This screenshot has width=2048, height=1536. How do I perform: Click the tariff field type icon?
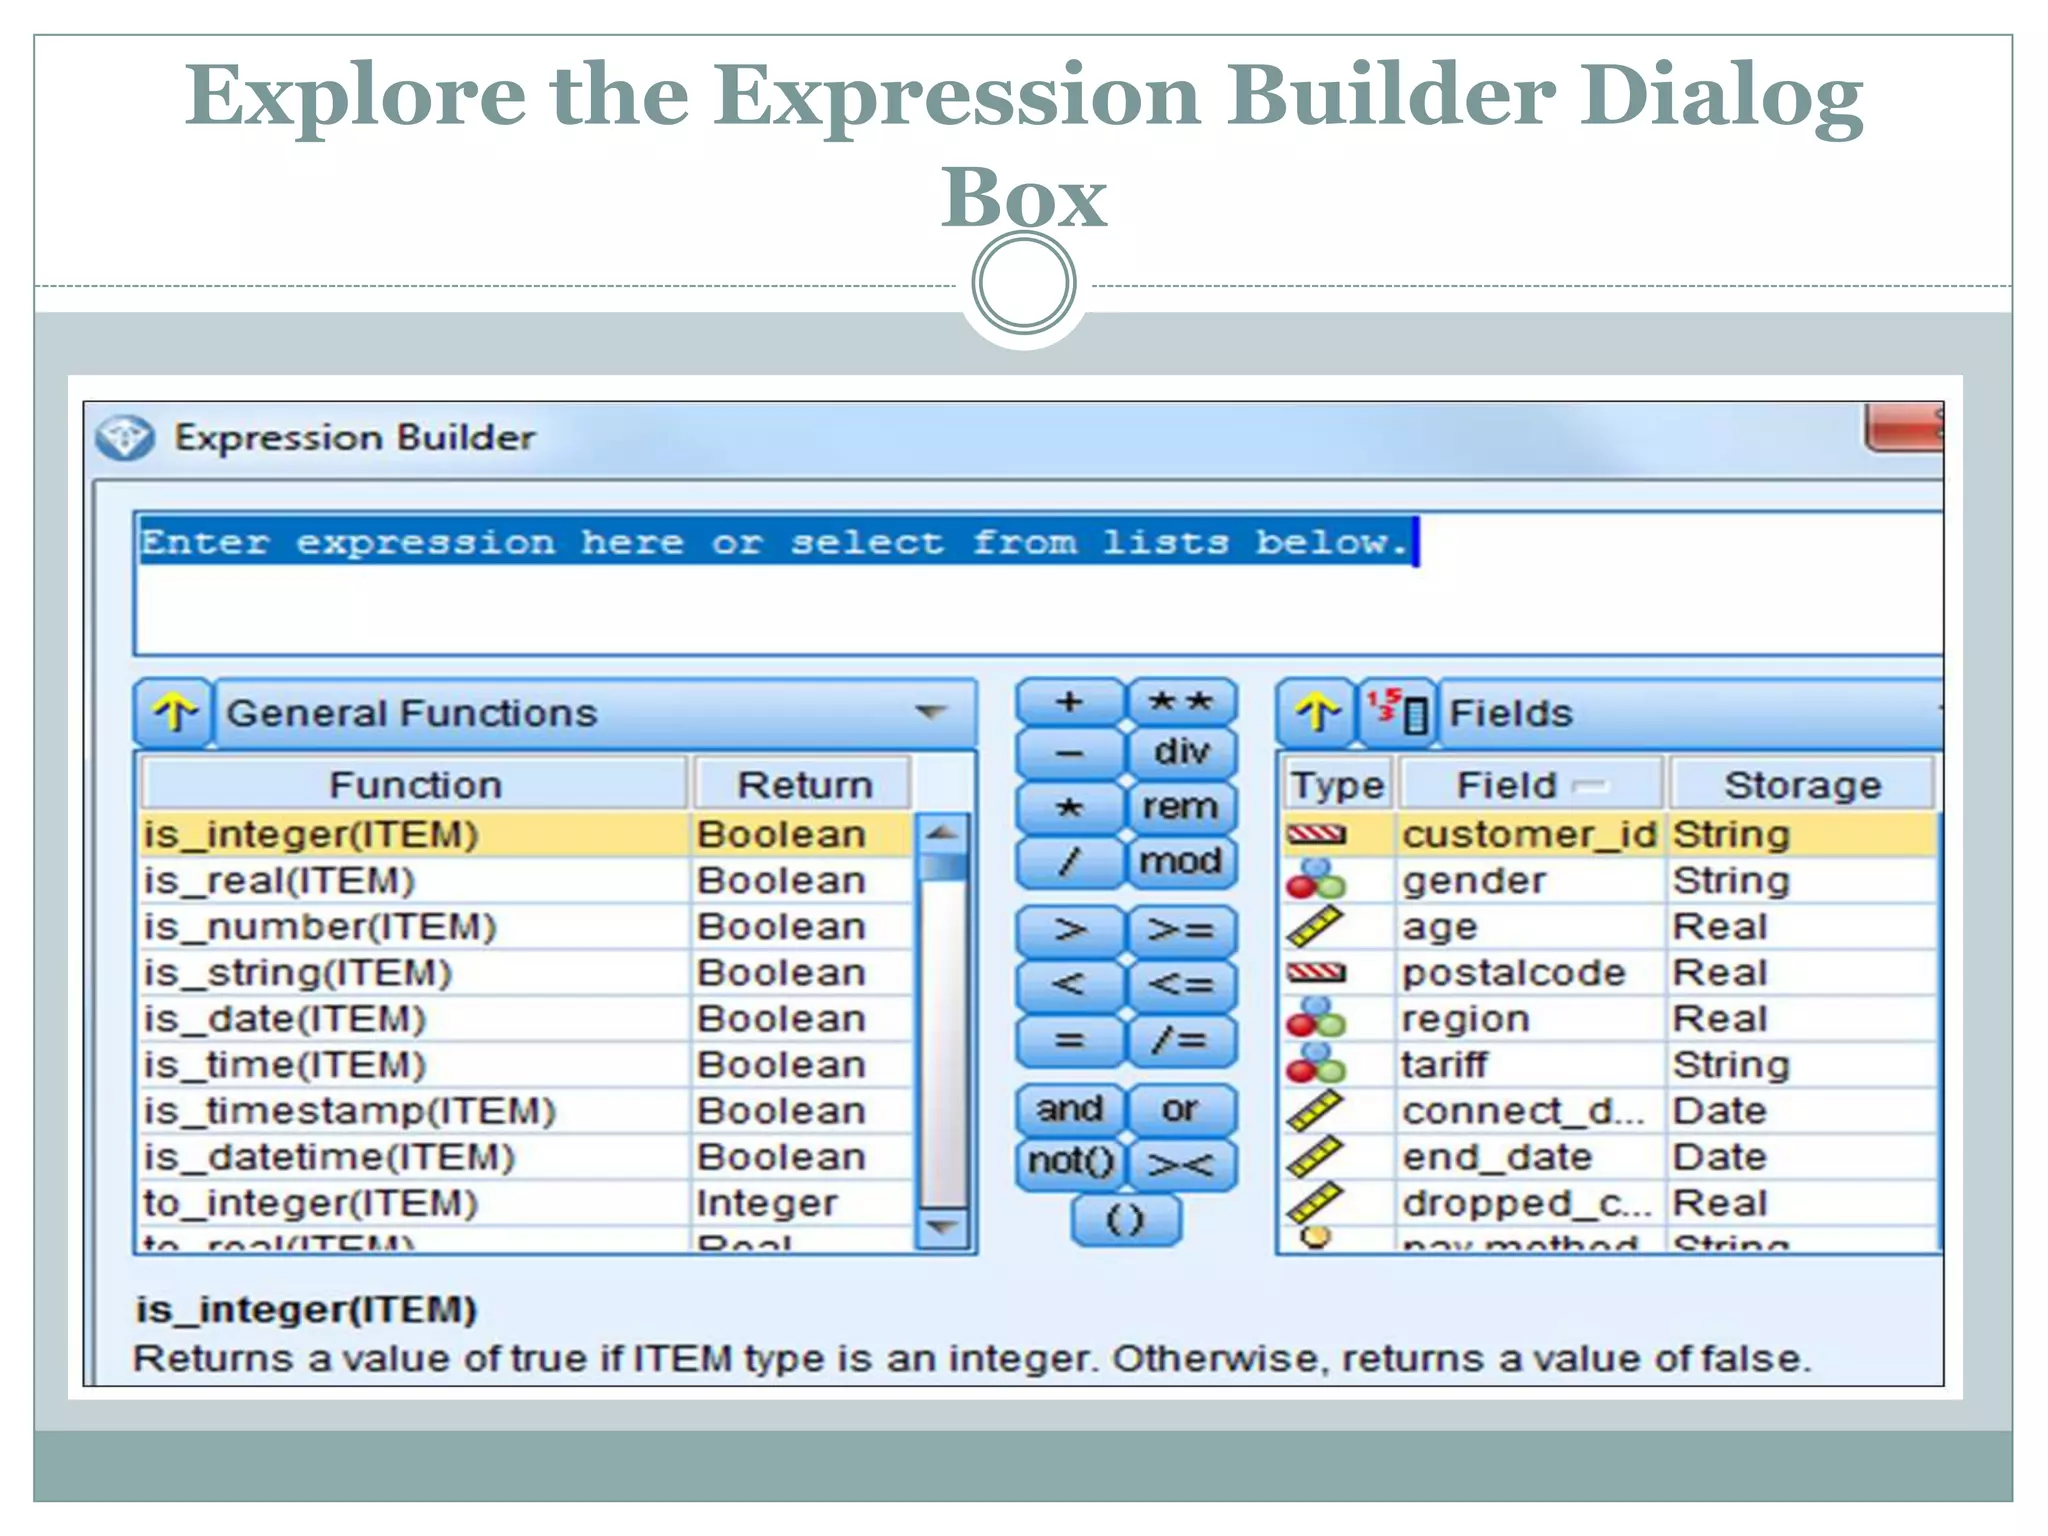(x=1316, y=1064)
